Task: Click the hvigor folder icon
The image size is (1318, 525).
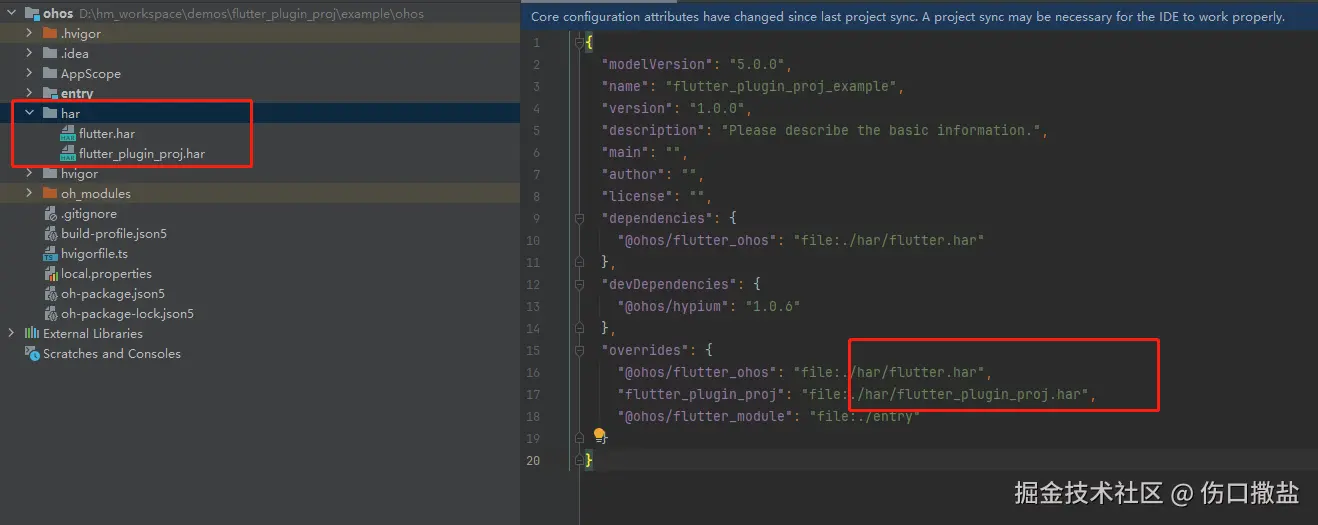Action: (x=51, y=174)
